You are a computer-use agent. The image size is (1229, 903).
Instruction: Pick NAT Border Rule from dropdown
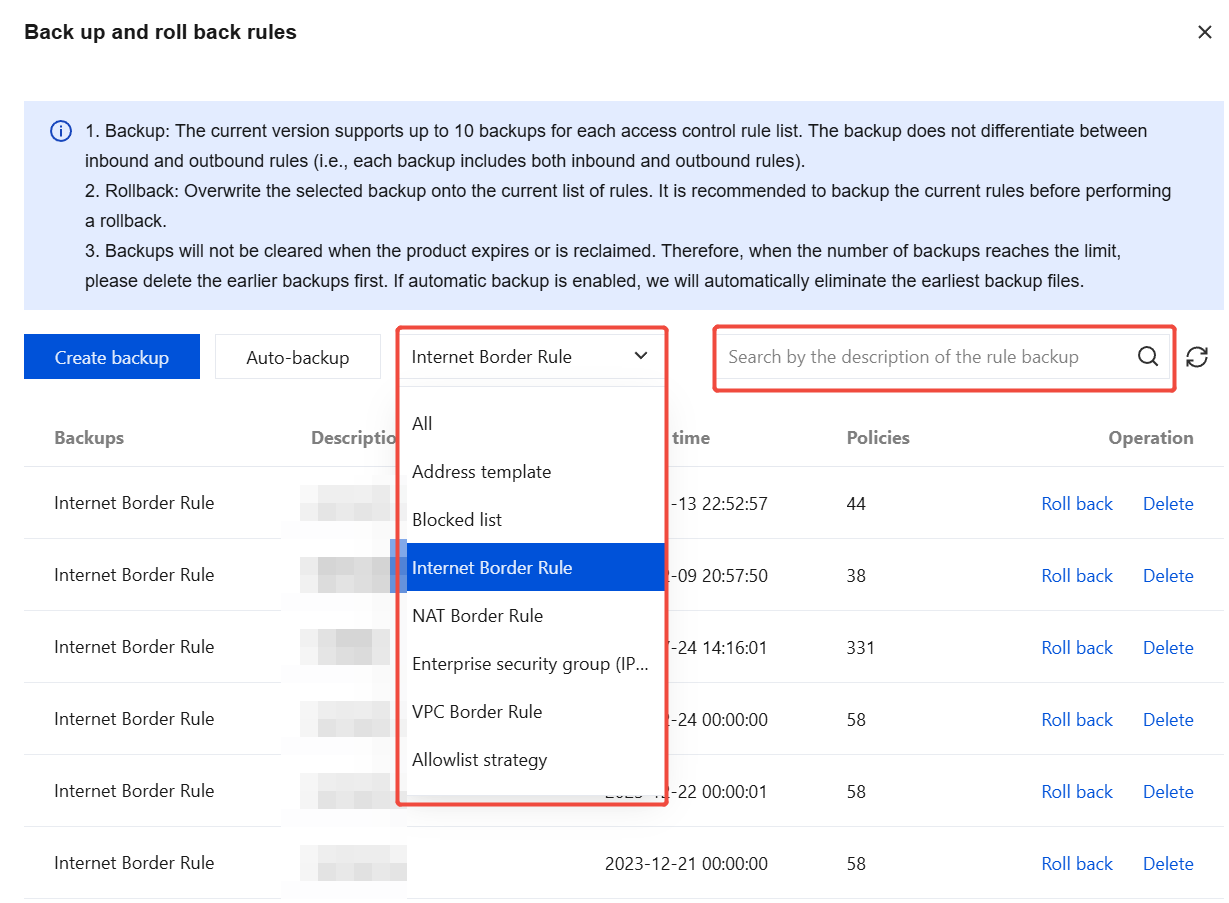[477, 616]
